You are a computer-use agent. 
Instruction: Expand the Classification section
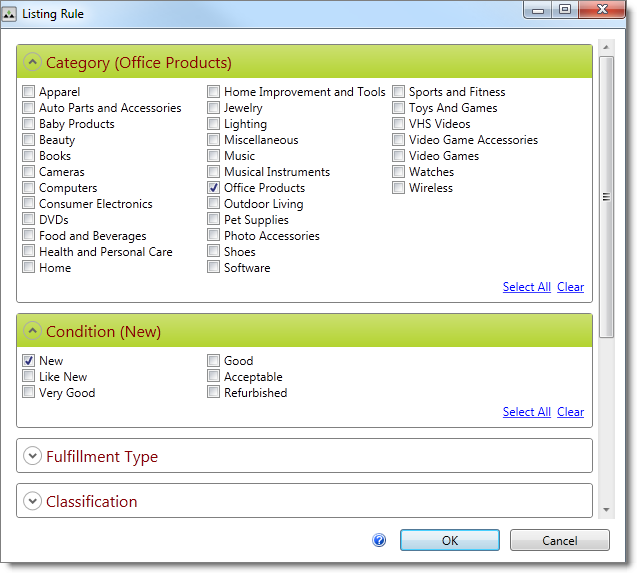(32, 502)
